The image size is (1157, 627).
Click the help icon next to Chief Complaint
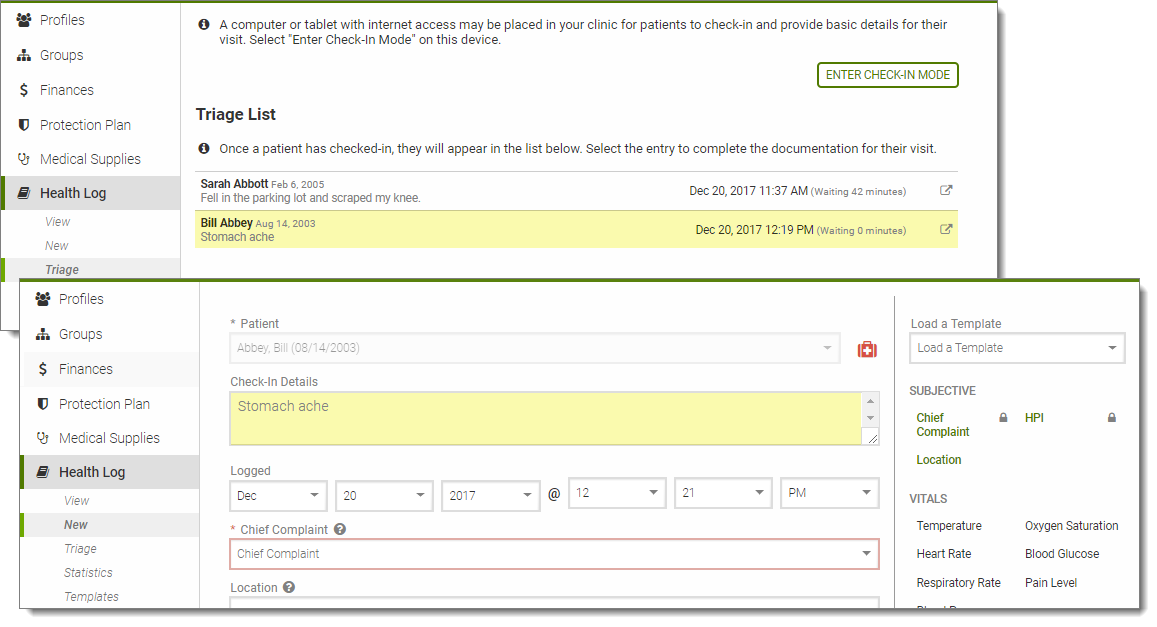pos(340,529)
